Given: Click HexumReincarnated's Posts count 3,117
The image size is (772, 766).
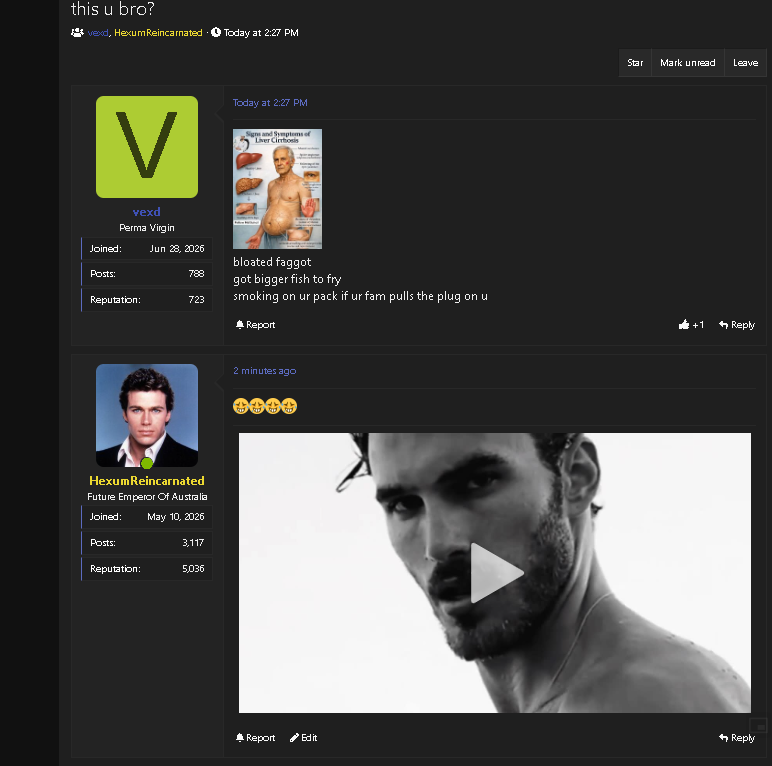Looking at the screenshot, I should coord(193,543).
